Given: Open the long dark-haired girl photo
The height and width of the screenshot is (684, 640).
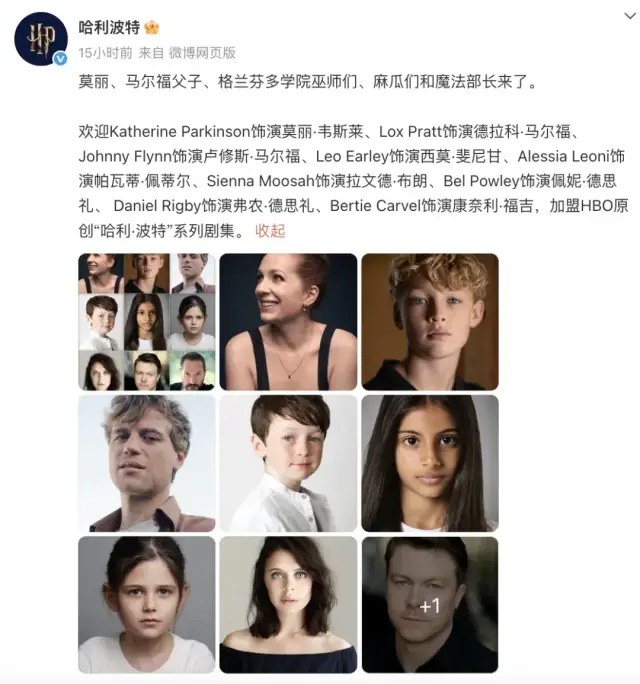Looking at the screenshot, I should (430, 463).
